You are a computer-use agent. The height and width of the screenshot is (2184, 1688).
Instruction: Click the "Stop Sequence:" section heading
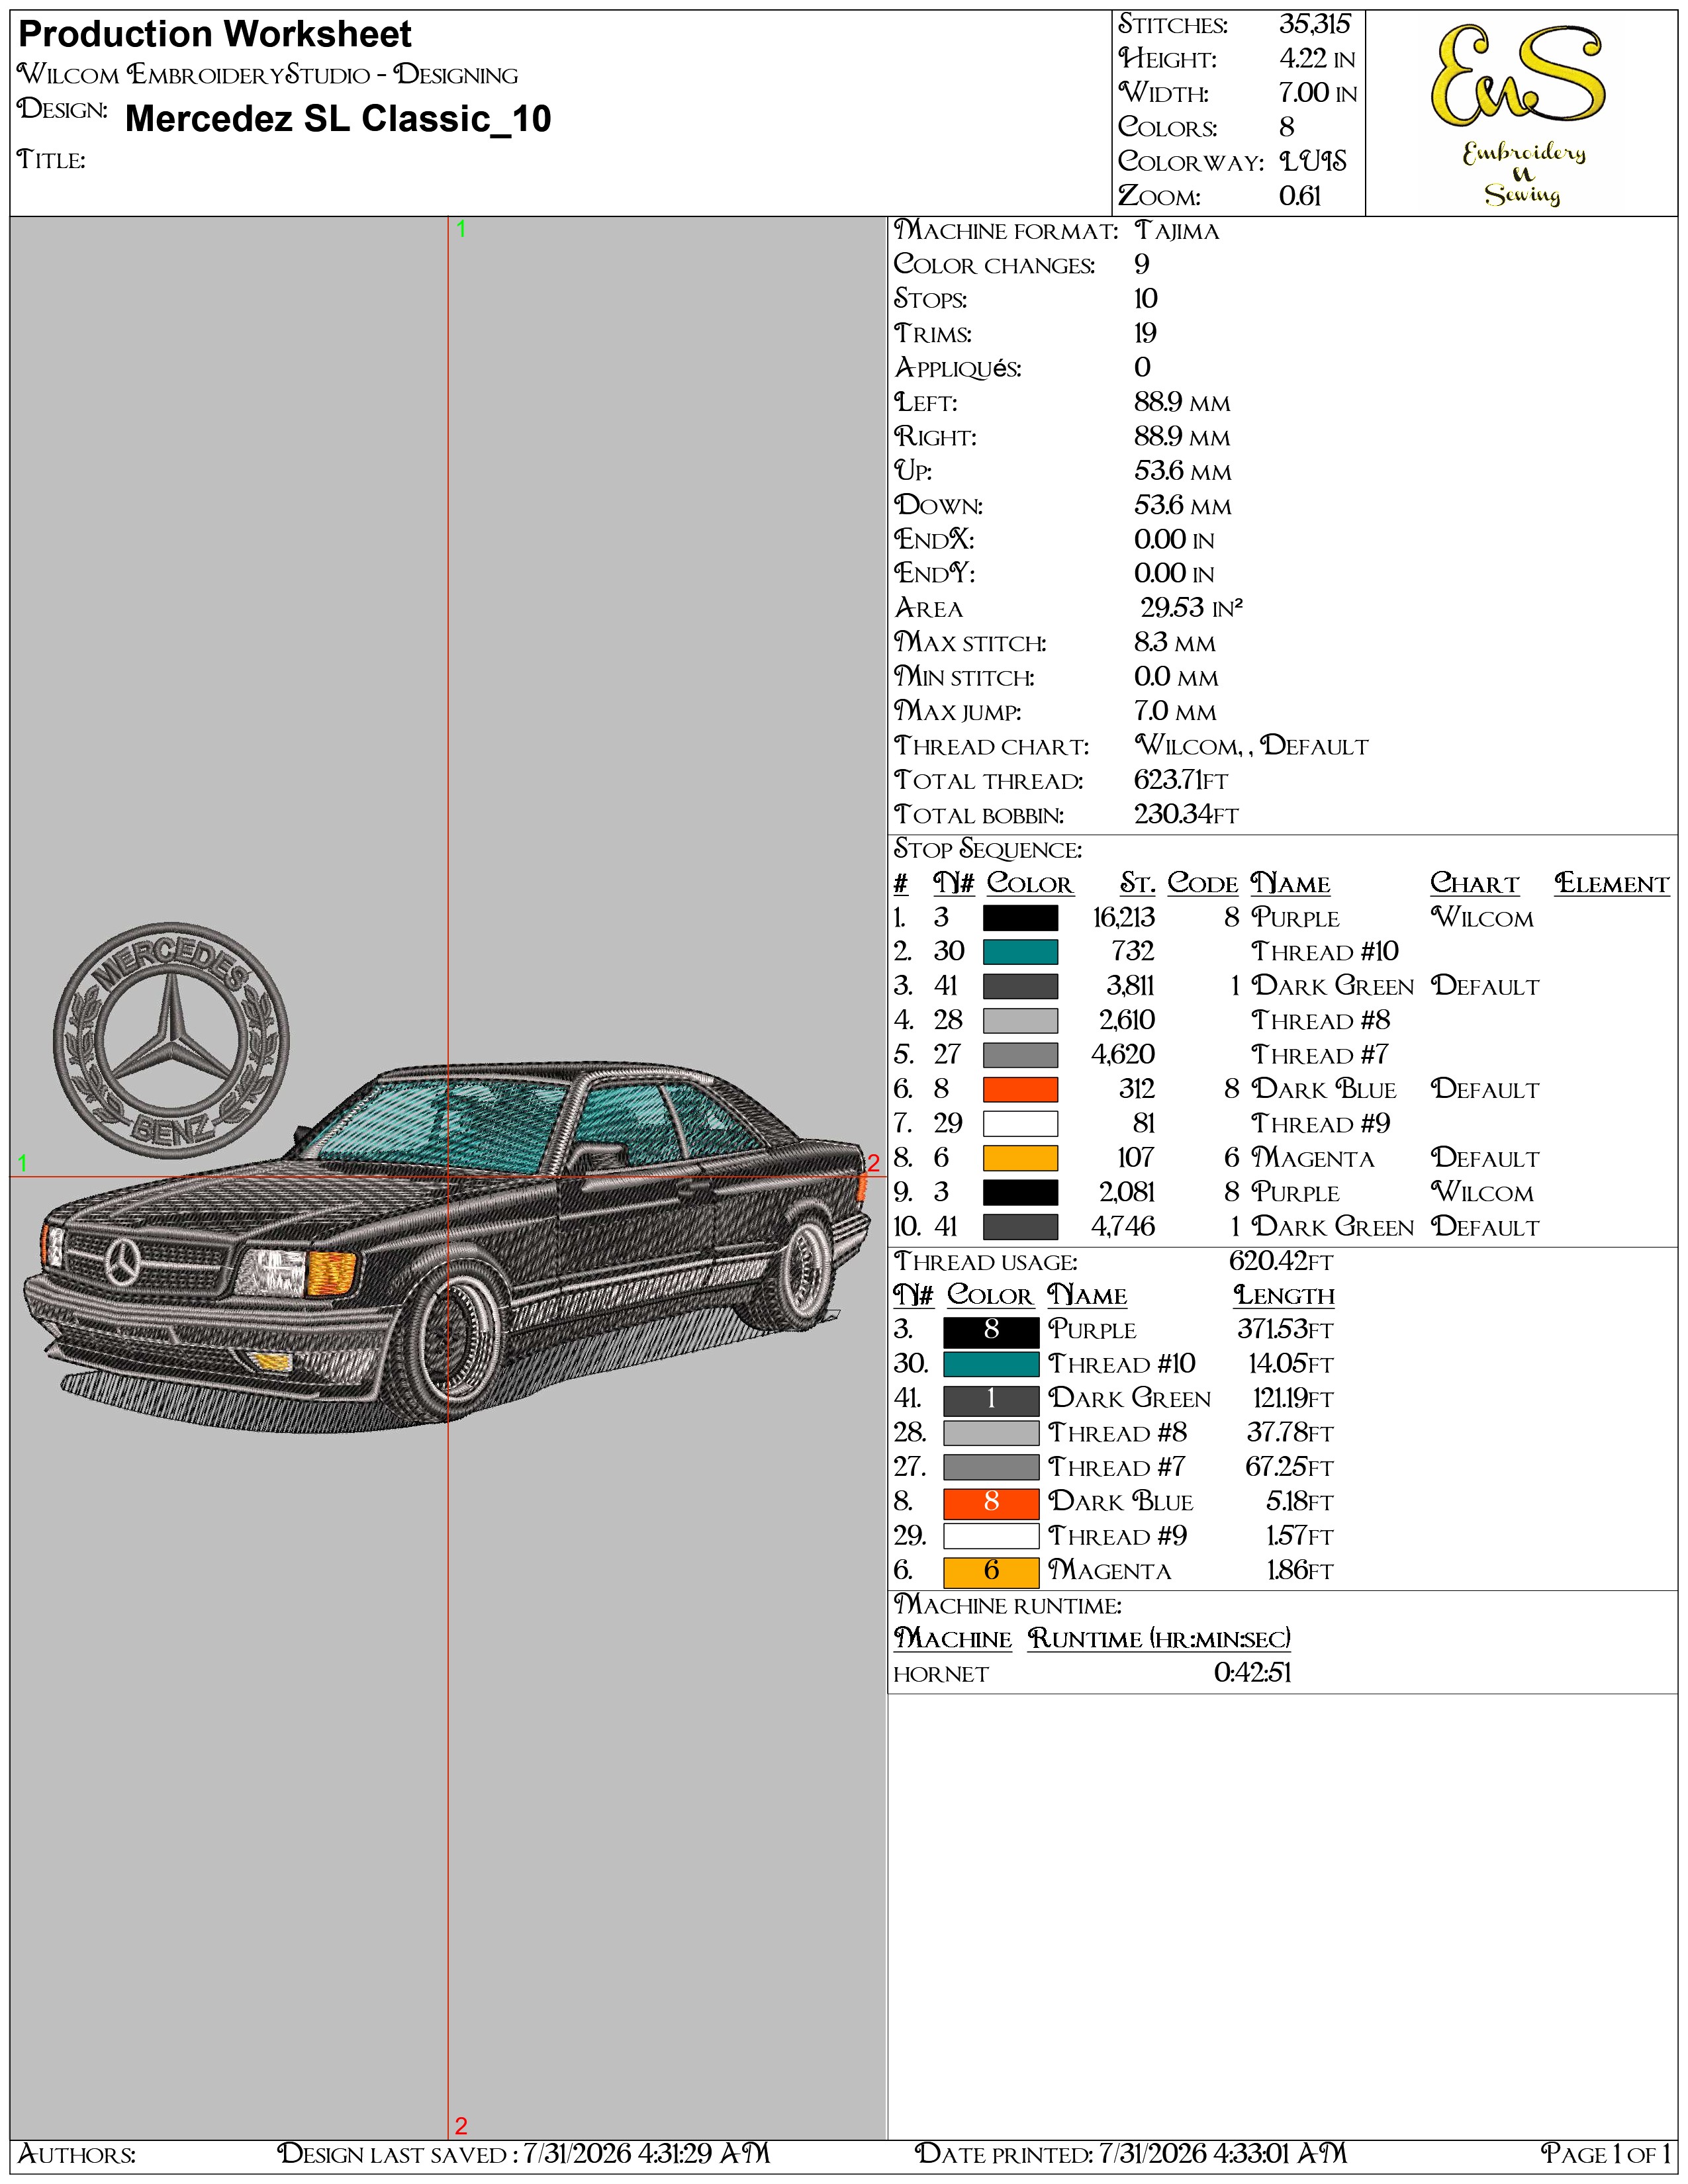[x=987, y=850]
